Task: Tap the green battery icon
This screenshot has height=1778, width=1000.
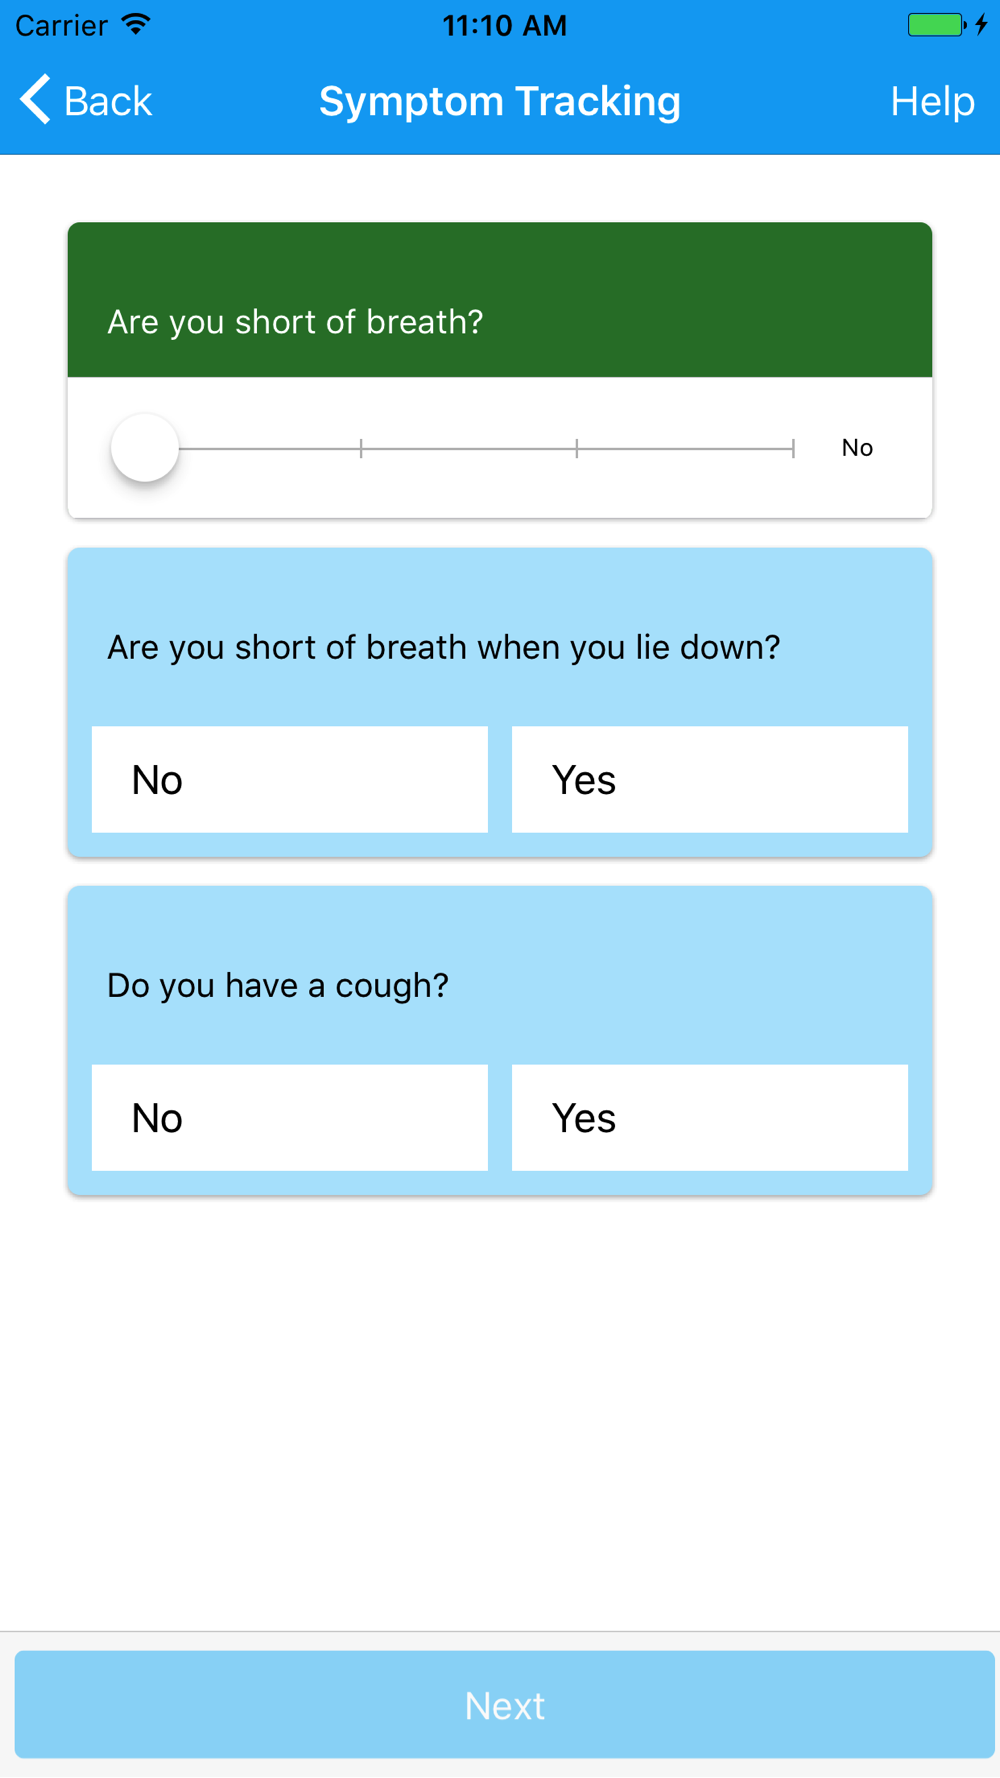Action: [937, 25]
